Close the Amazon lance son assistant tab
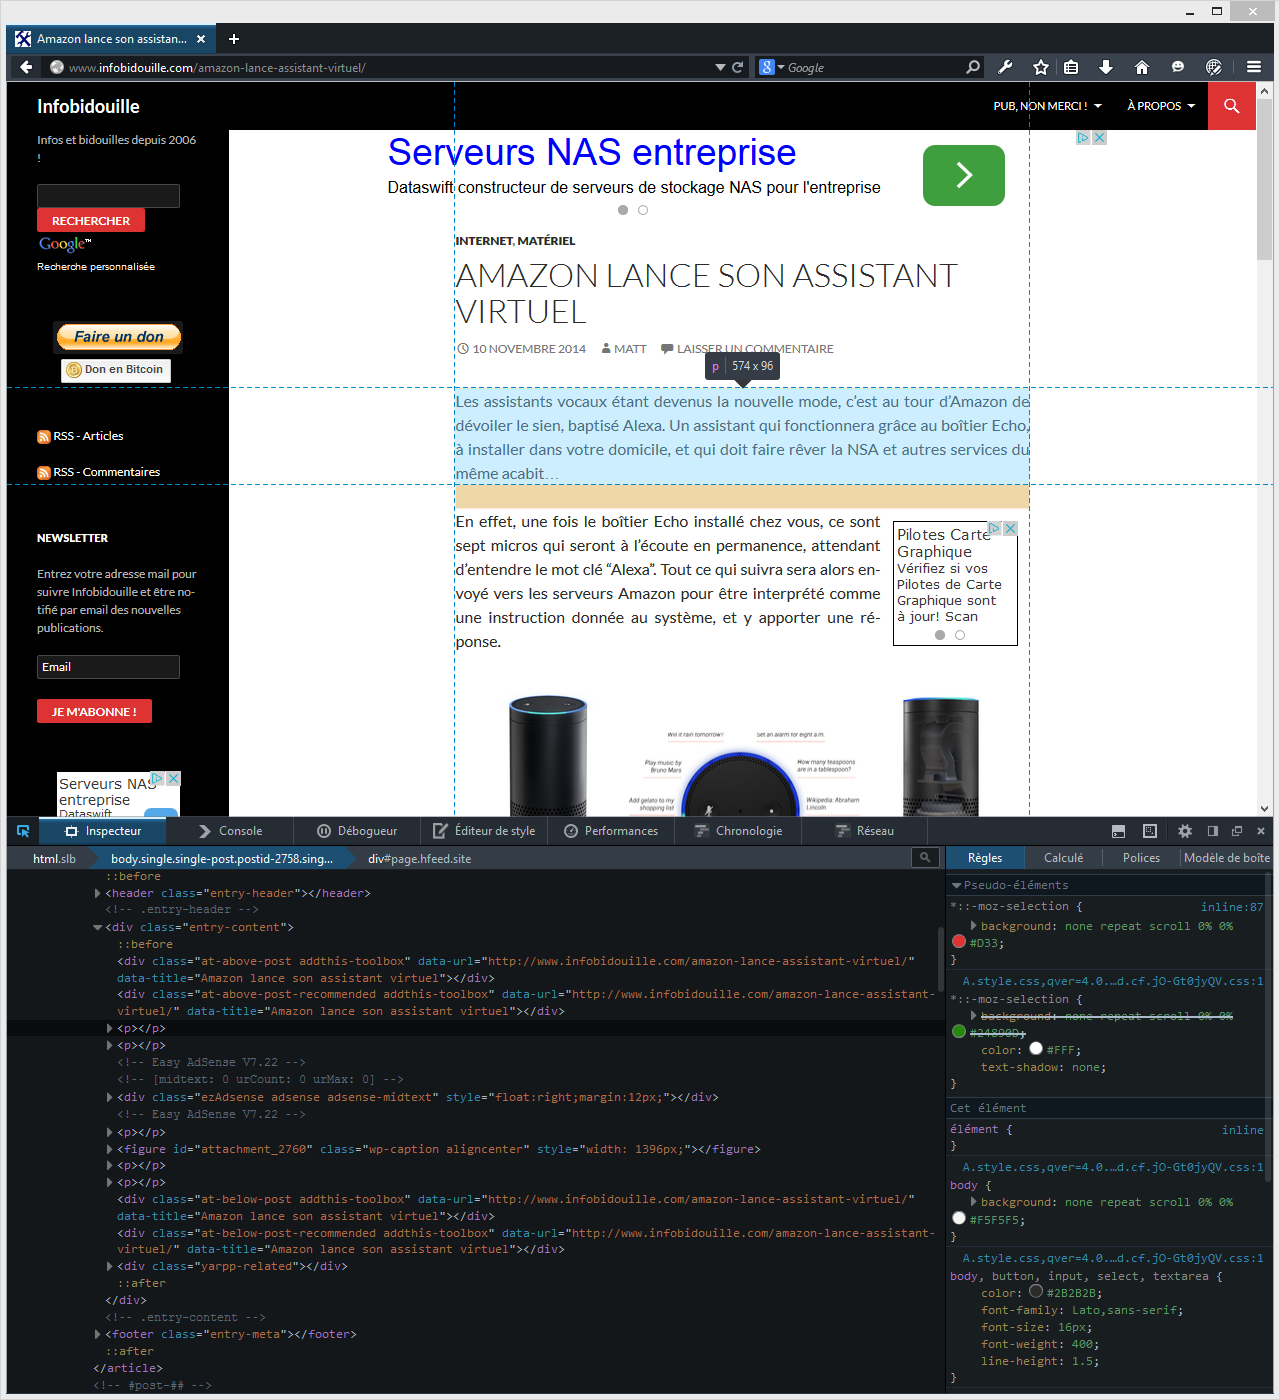Screen dimensions: 1280x1400 201,39
